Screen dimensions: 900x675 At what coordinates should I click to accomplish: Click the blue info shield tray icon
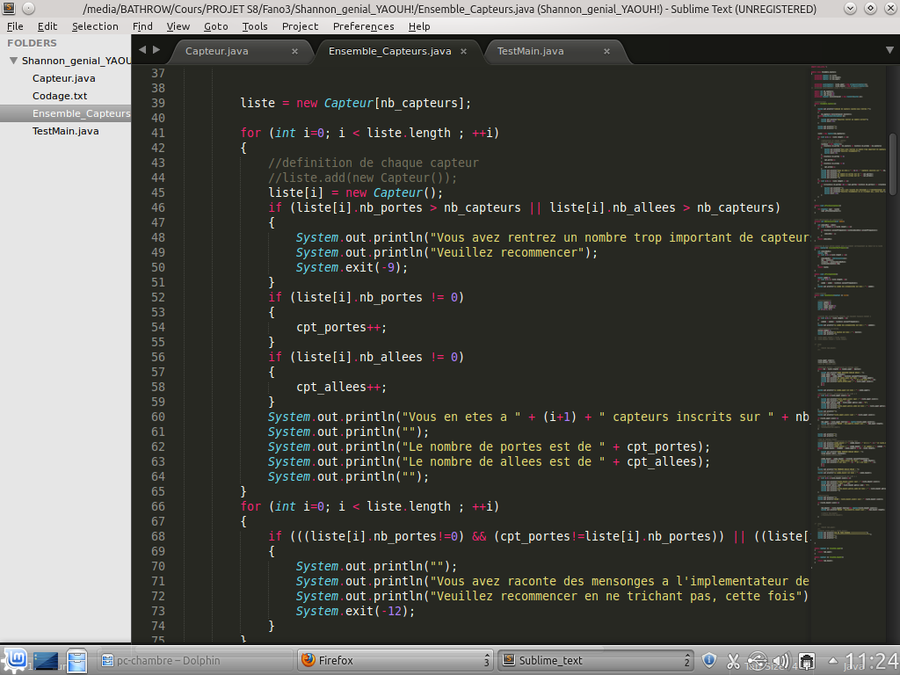point(709,660)
